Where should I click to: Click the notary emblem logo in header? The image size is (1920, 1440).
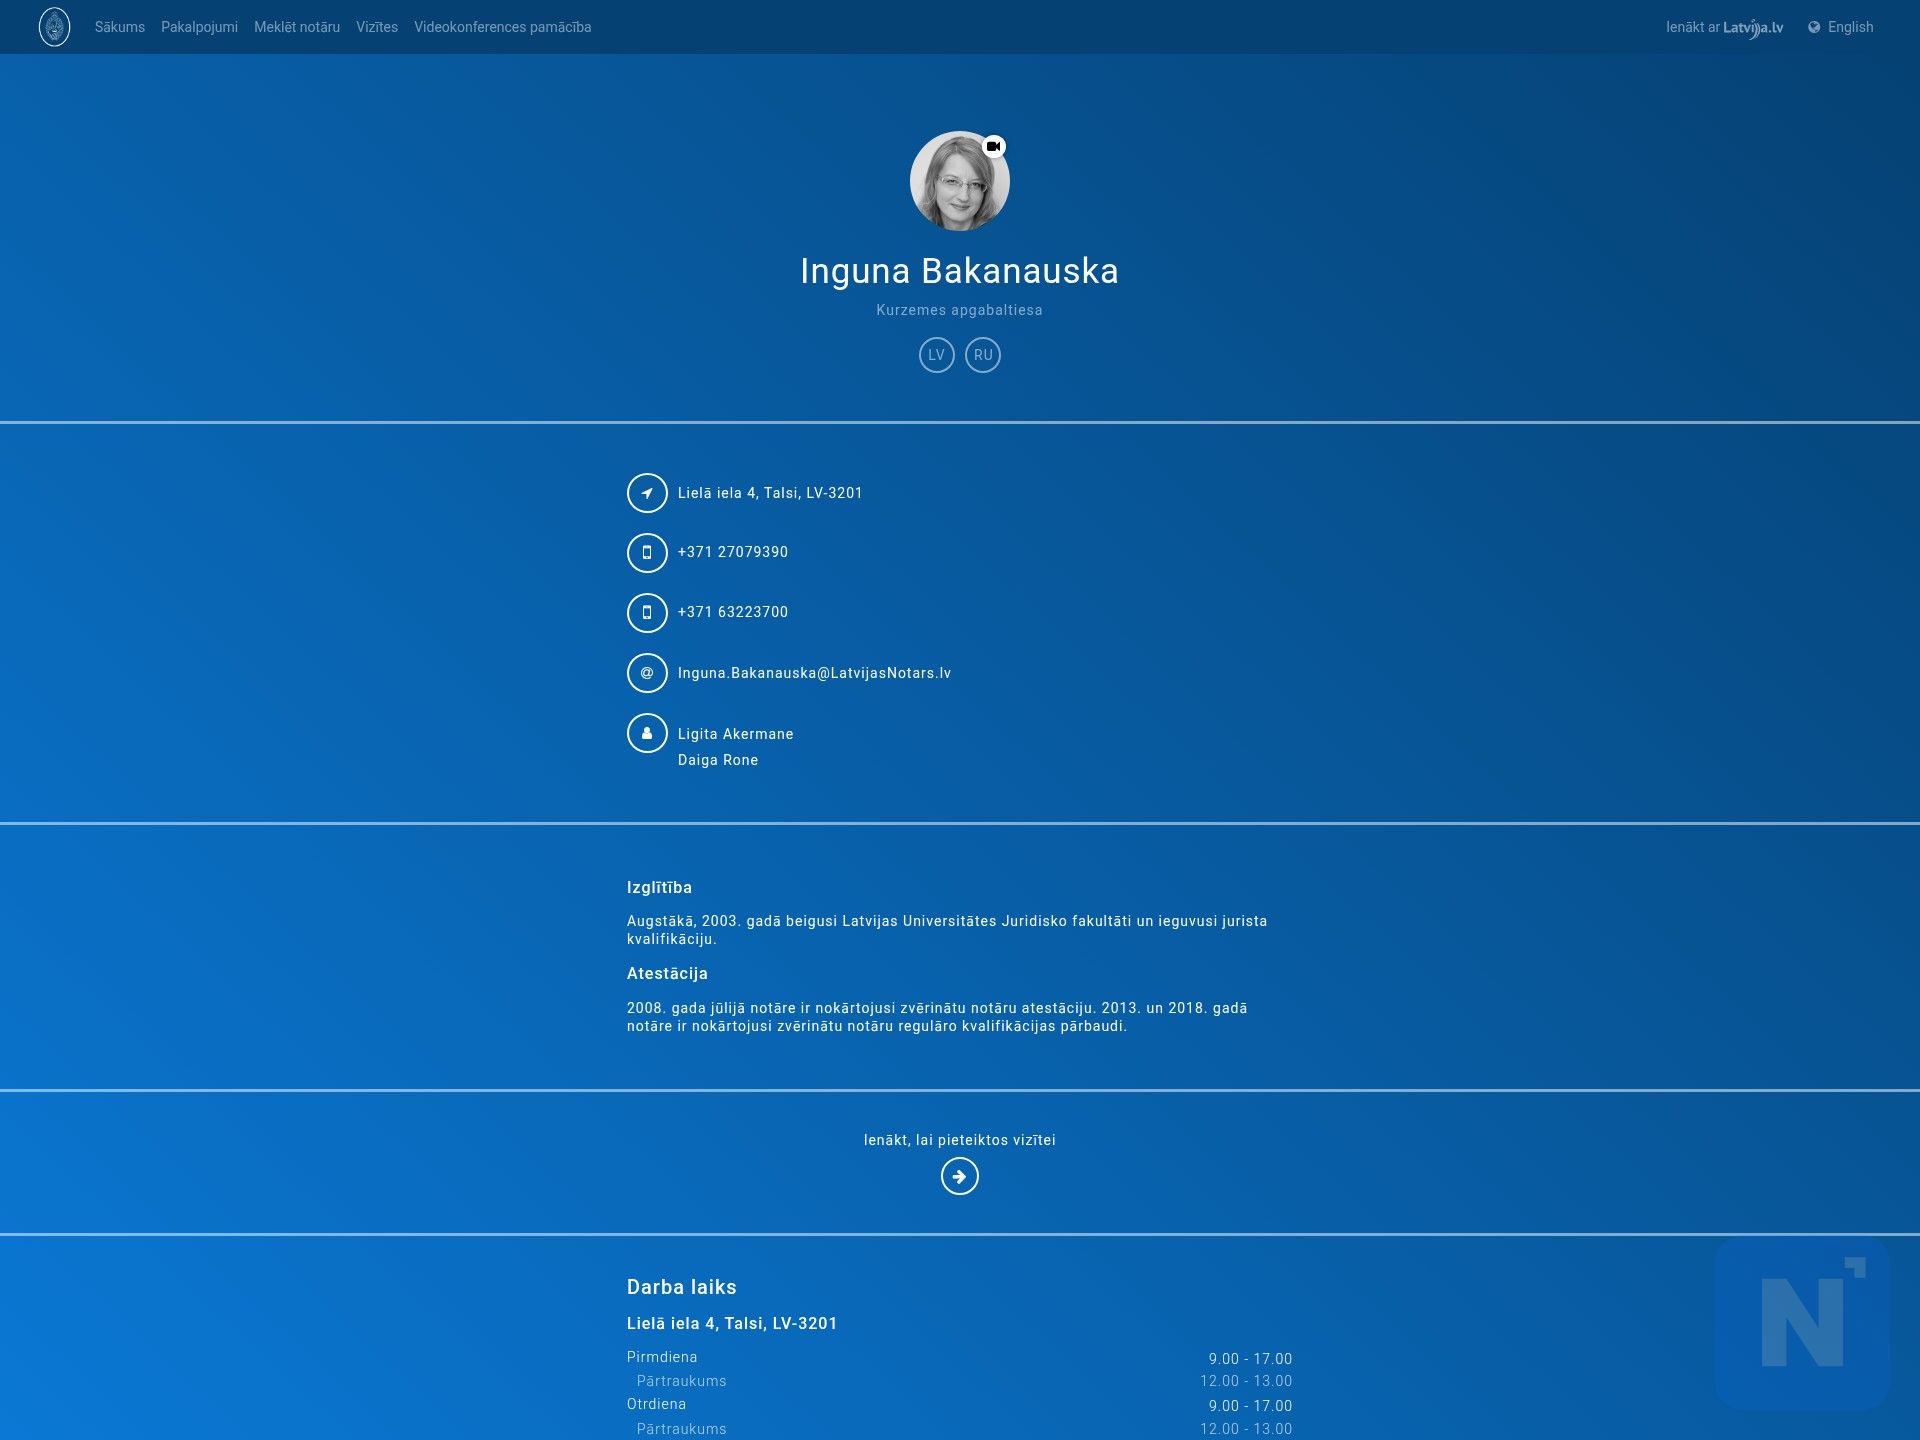click(x=54, y=27)
